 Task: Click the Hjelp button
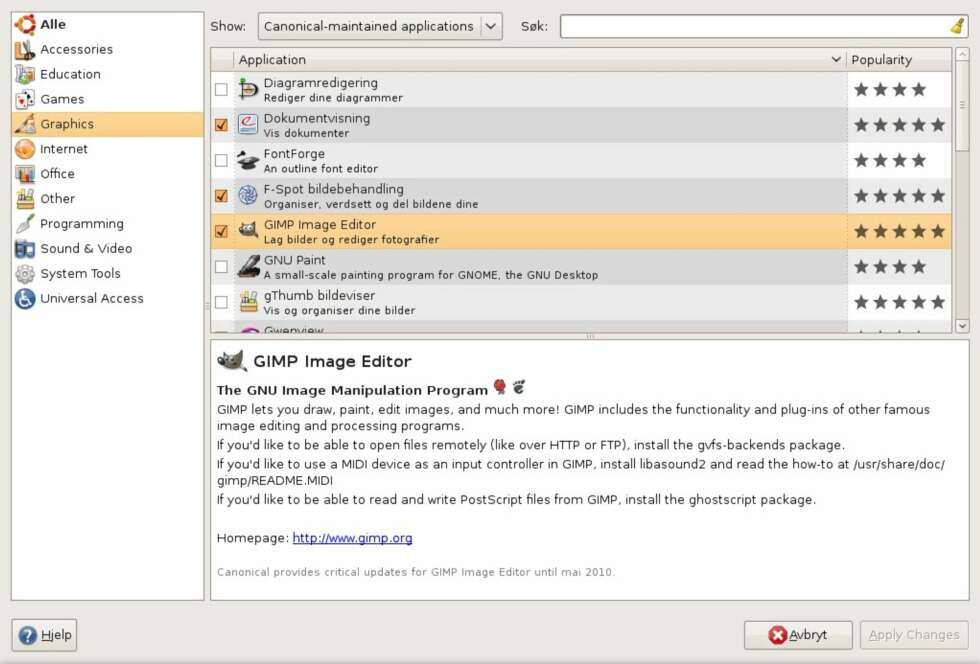pos(44,635)
